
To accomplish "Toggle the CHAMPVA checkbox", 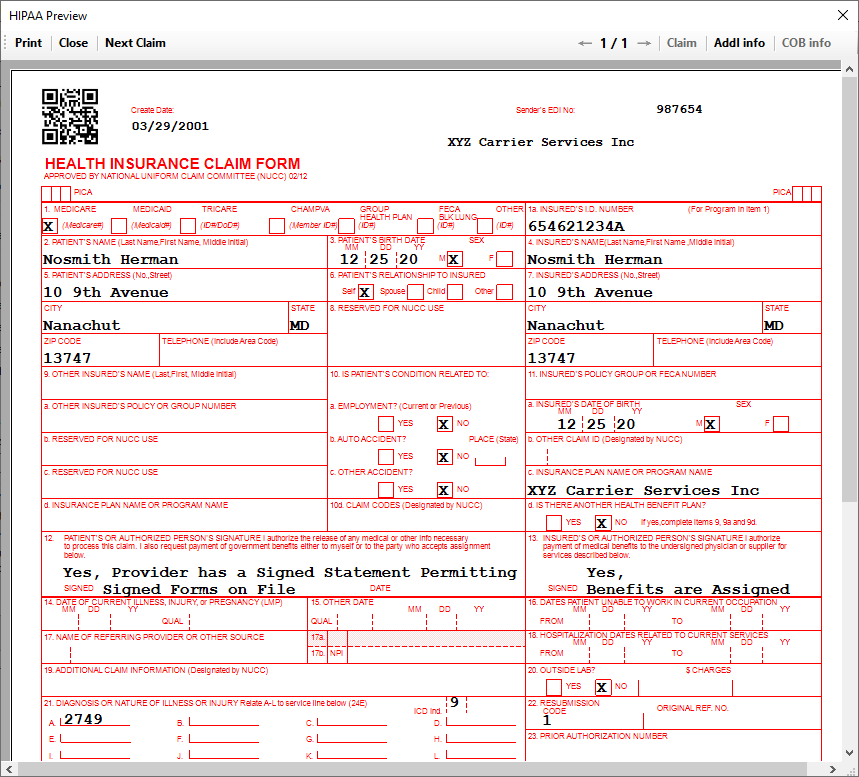I will 277,226.
